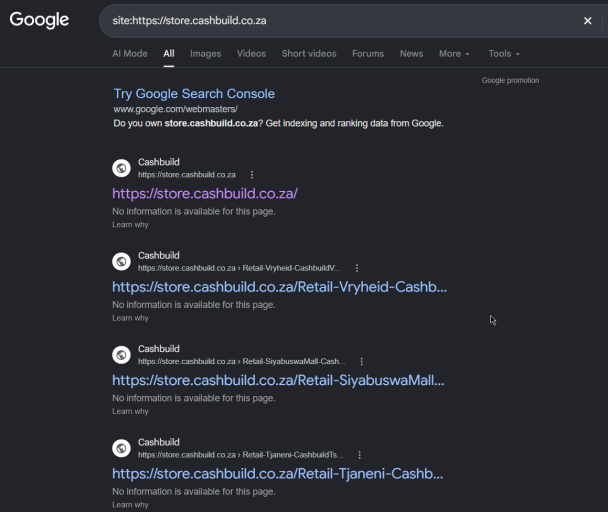Click the breadcrumb URL with Retail-Vryheid-CashbuildV...
608x512 pixels.
click(x=239, y=268)
